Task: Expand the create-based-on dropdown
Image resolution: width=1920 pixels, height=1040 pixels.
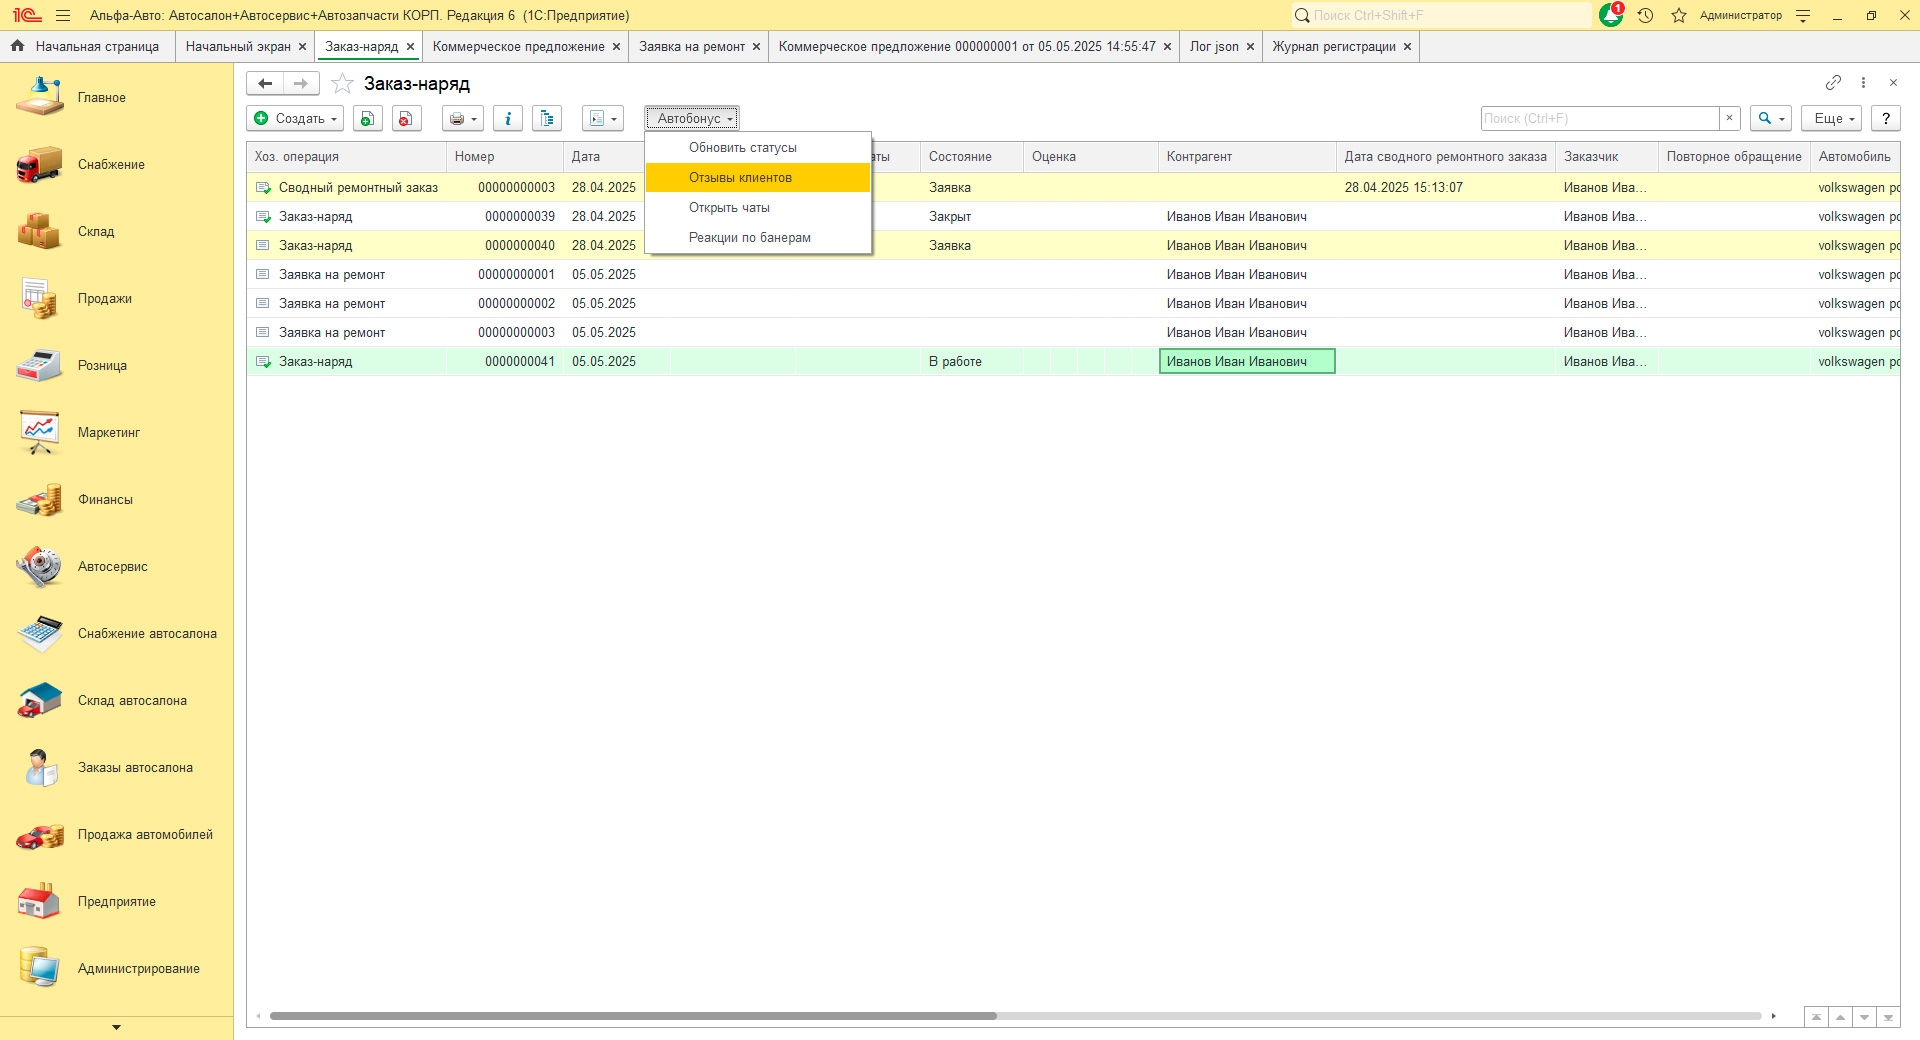Action: pyautogui.click(x=603, y=118)
